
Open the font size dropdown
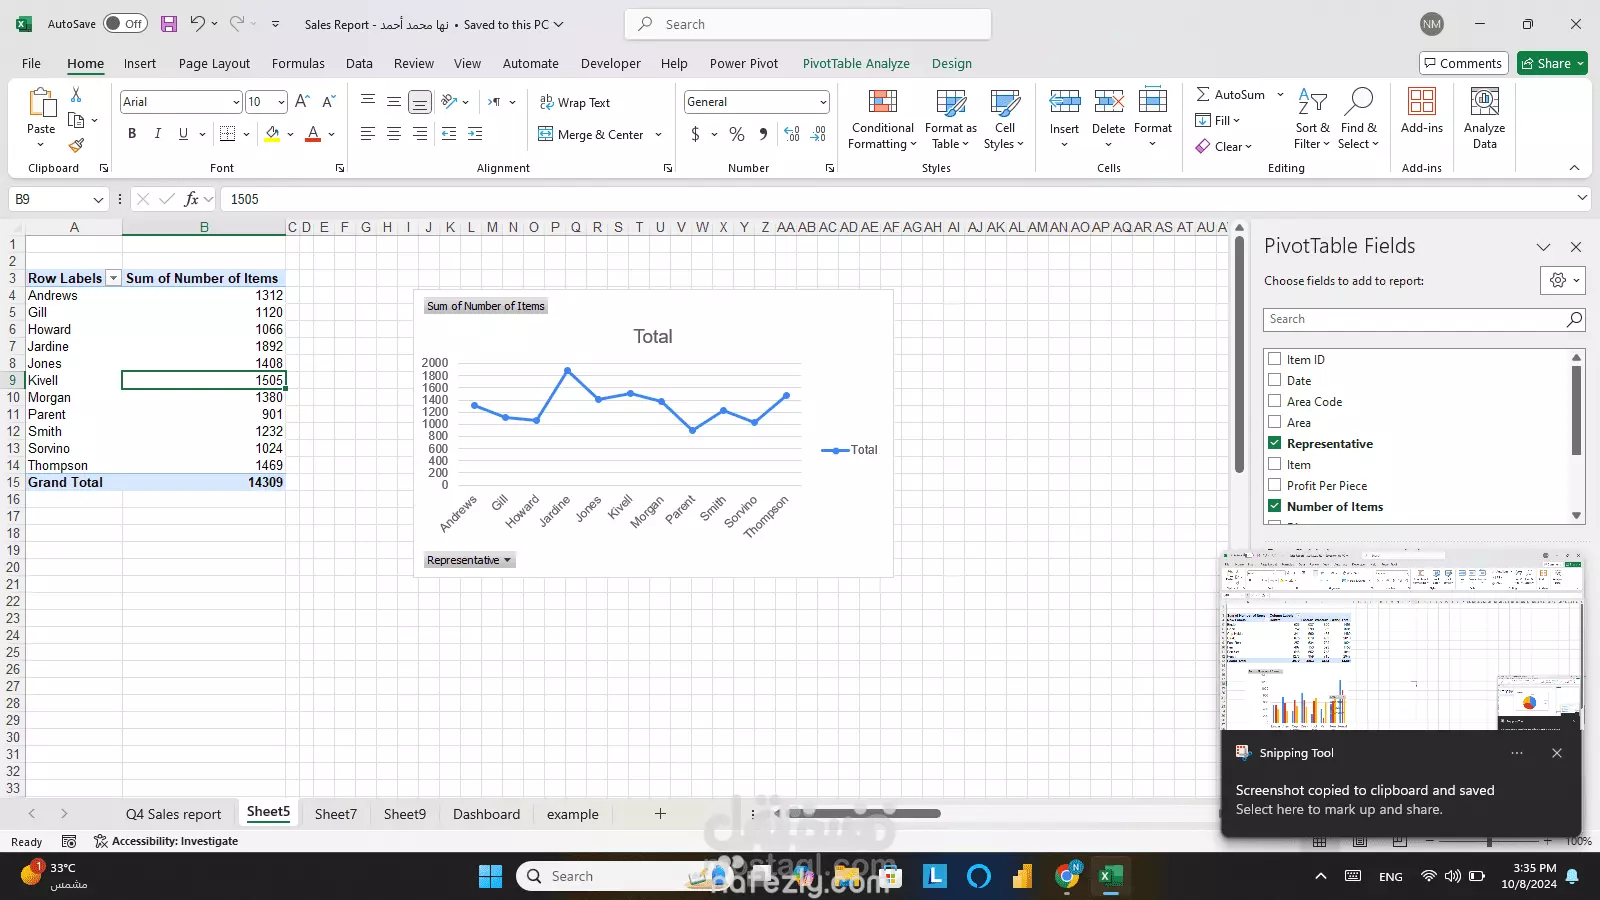coord(281,102)
